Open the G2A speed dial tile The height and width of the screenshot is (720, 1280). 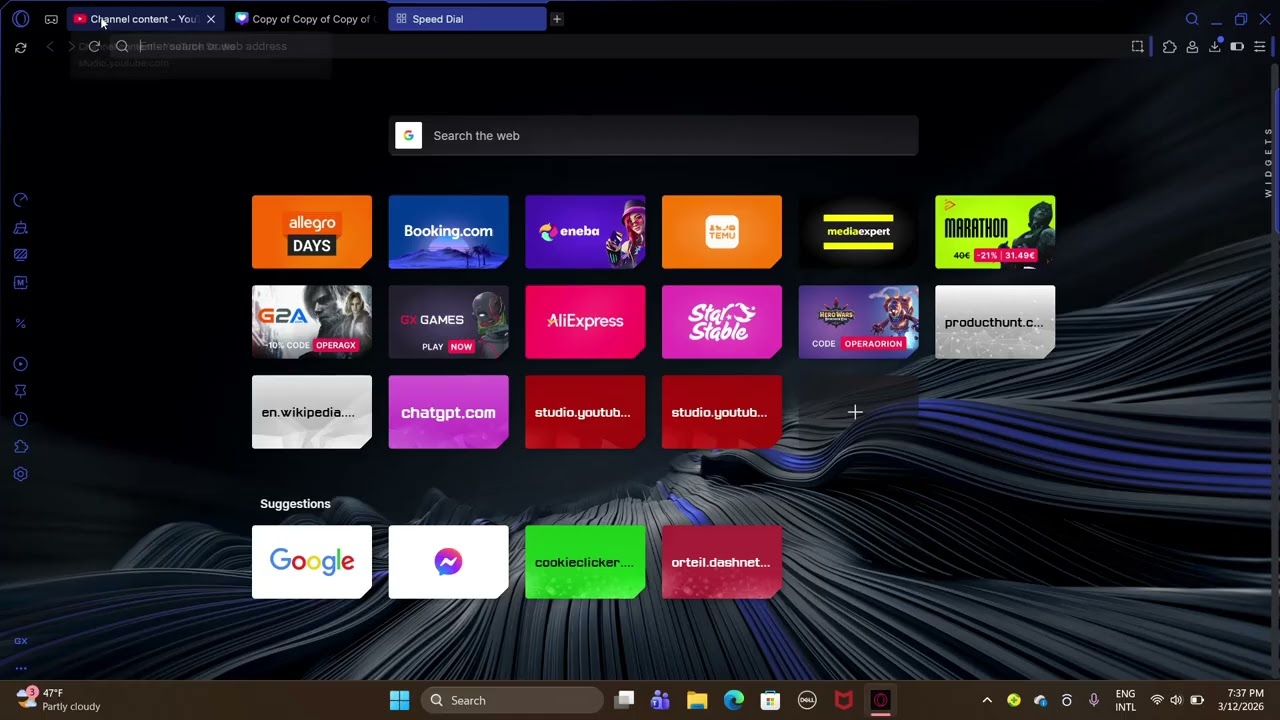click(312, 322)
